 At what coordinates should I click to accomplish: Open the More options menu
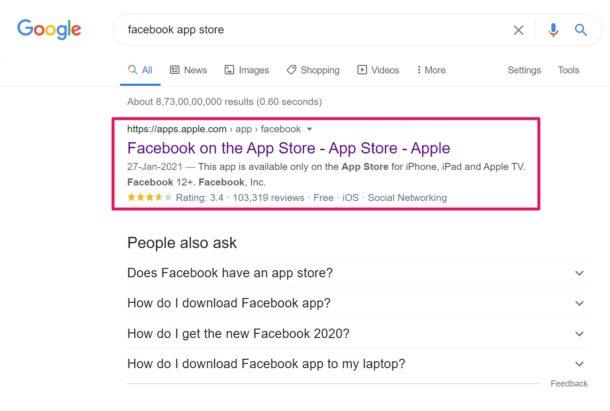point(431,70)
